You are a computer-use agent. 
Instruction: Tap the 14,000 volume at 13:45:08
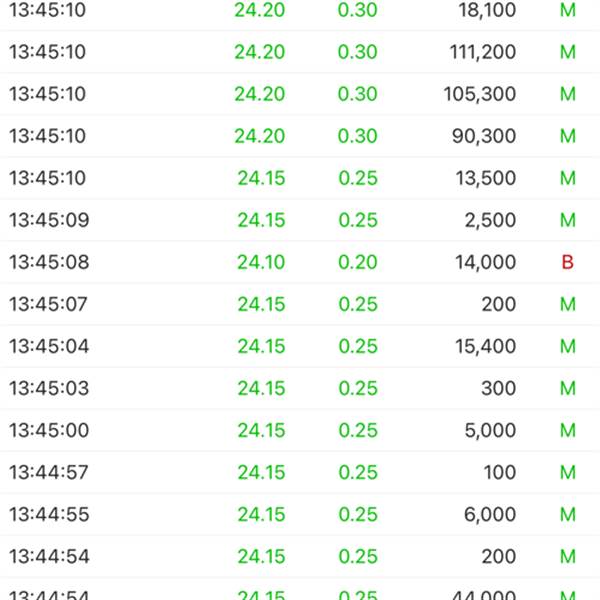pos(485,262)
